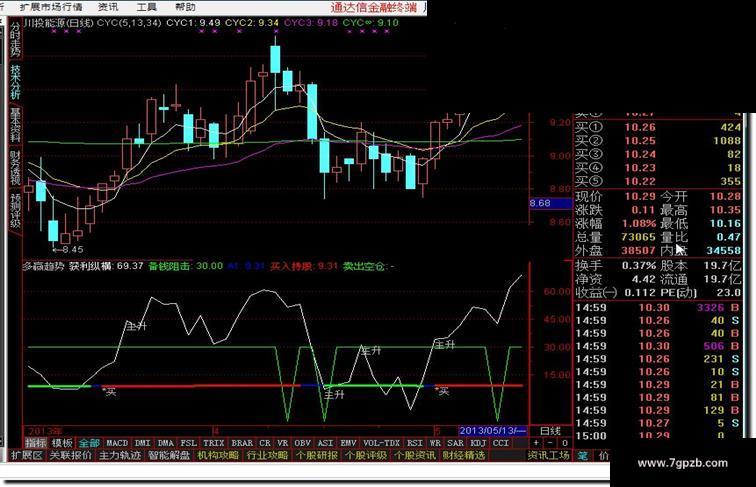
Task: Open the 扩展市场行情 menu
Action: [x=51, y=7]
